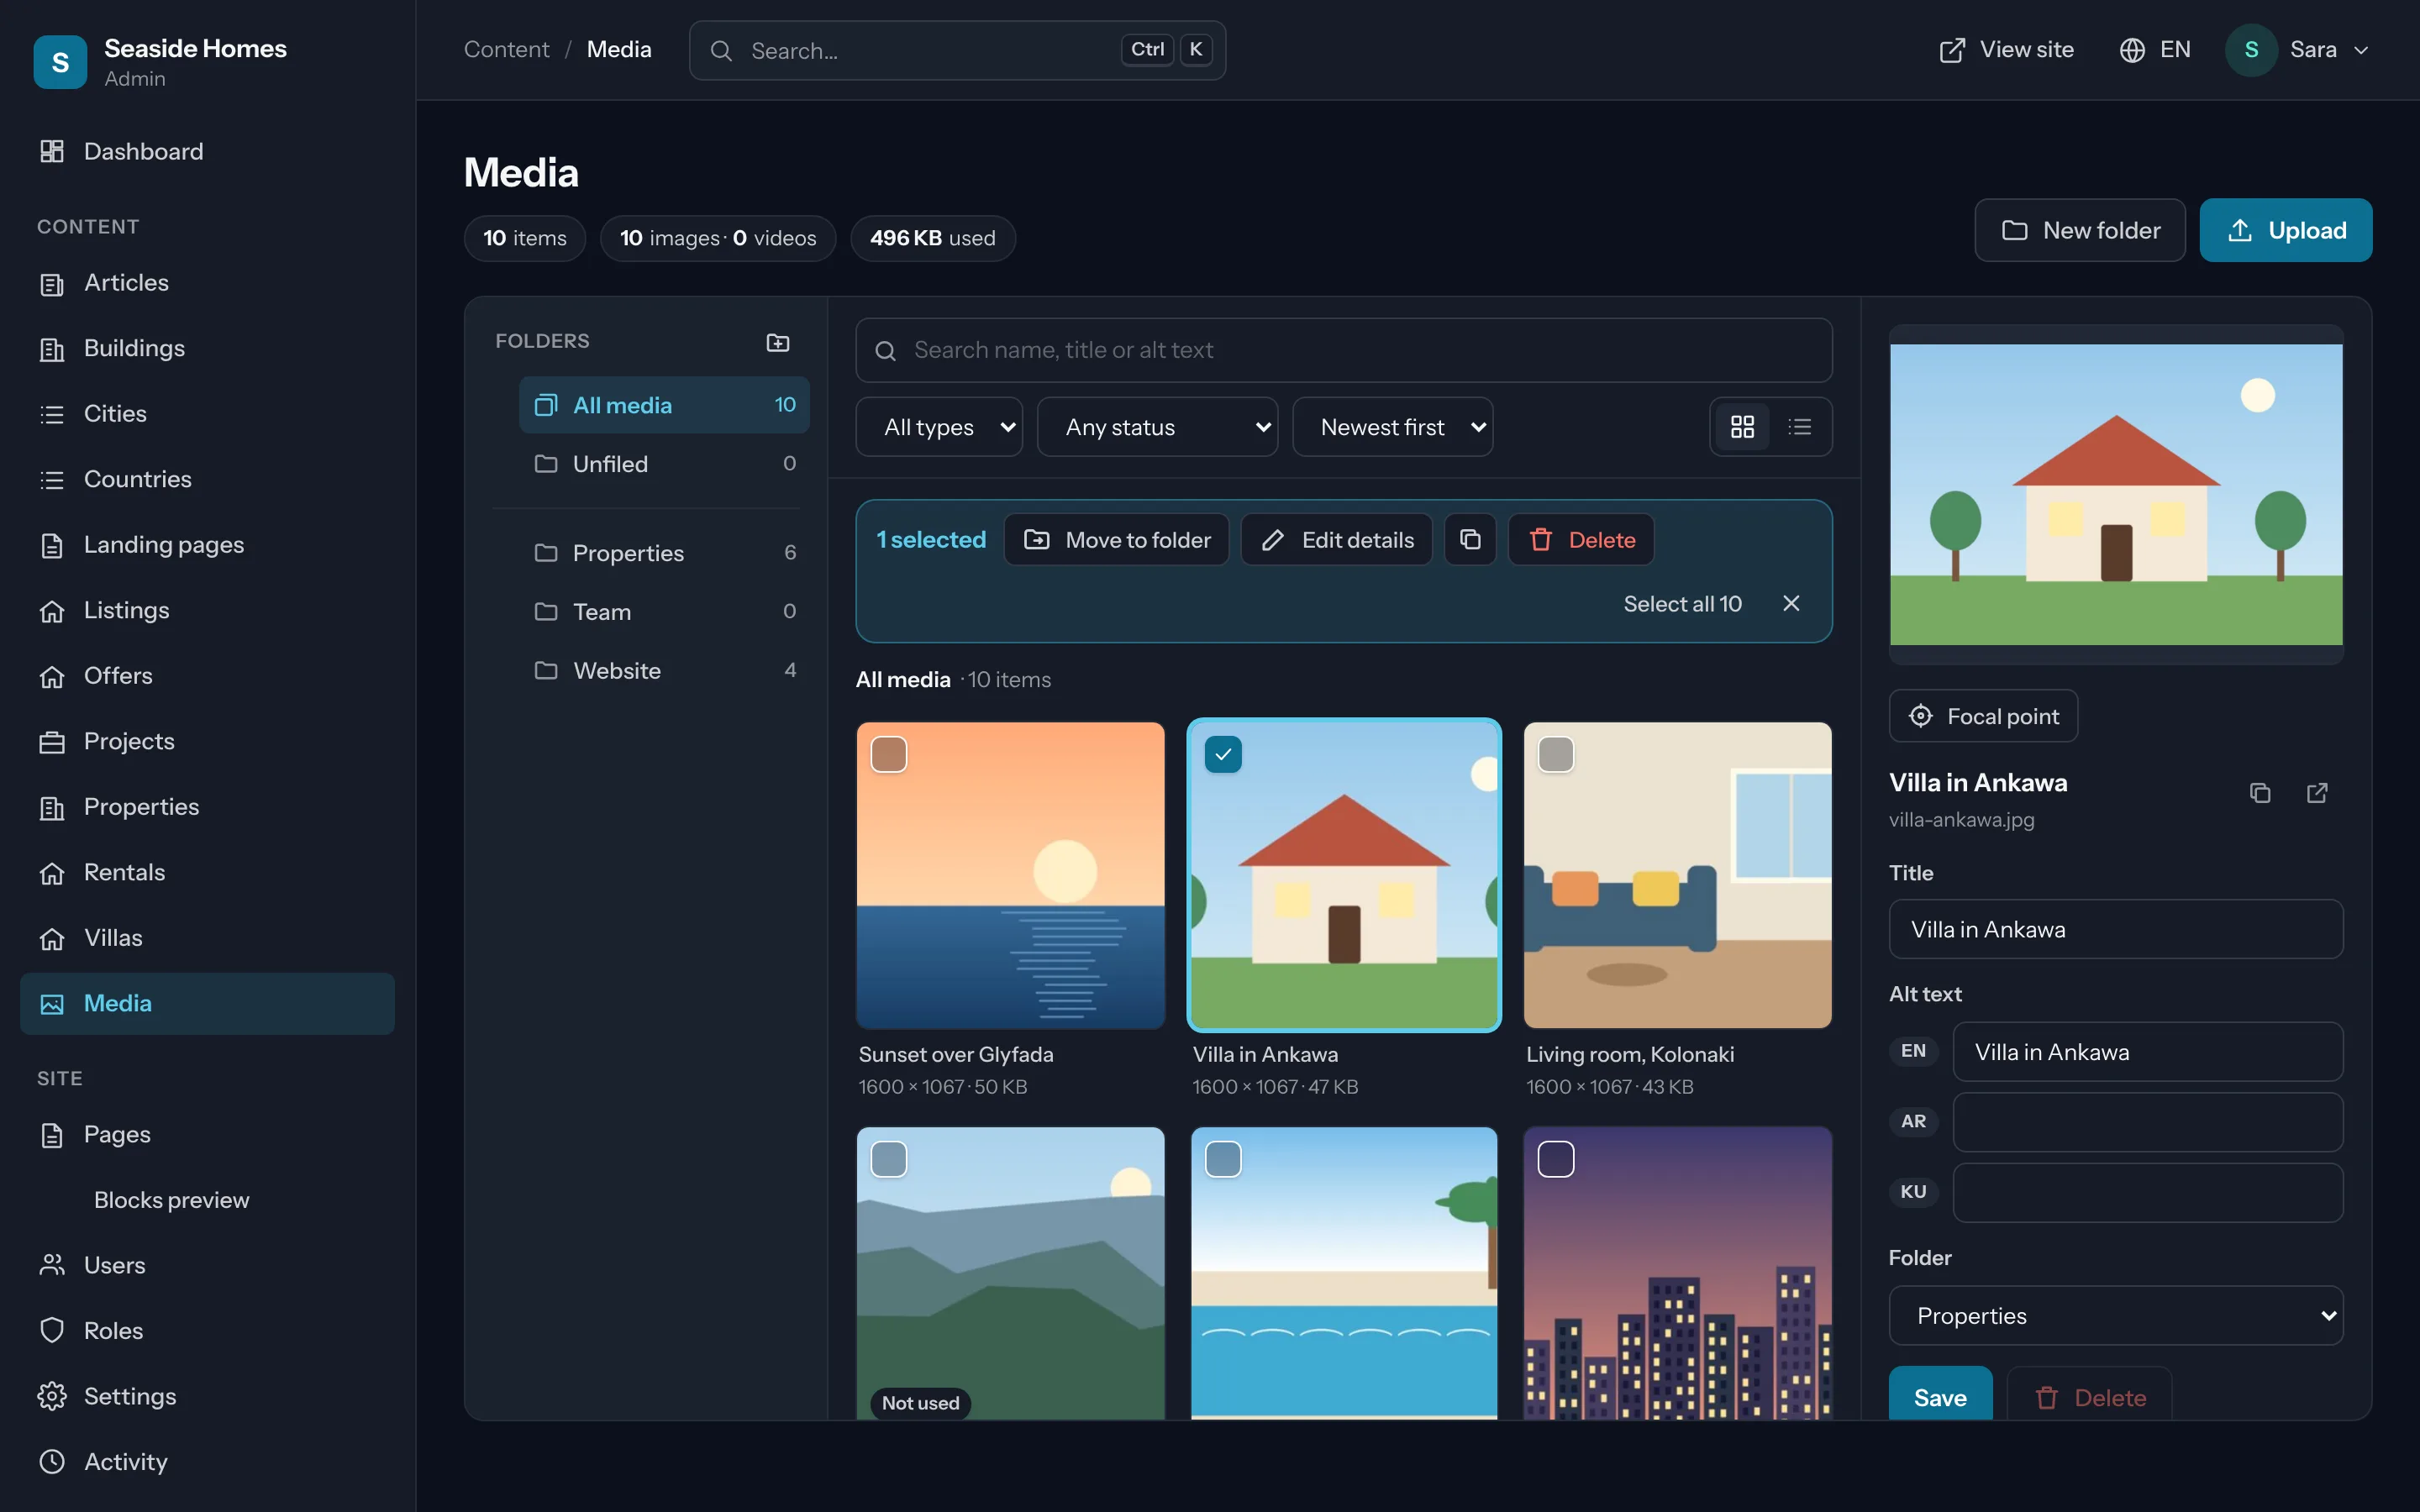Click the Settings gear icon
The height and width of the screenshot is (1512, 2420).
52,1396
